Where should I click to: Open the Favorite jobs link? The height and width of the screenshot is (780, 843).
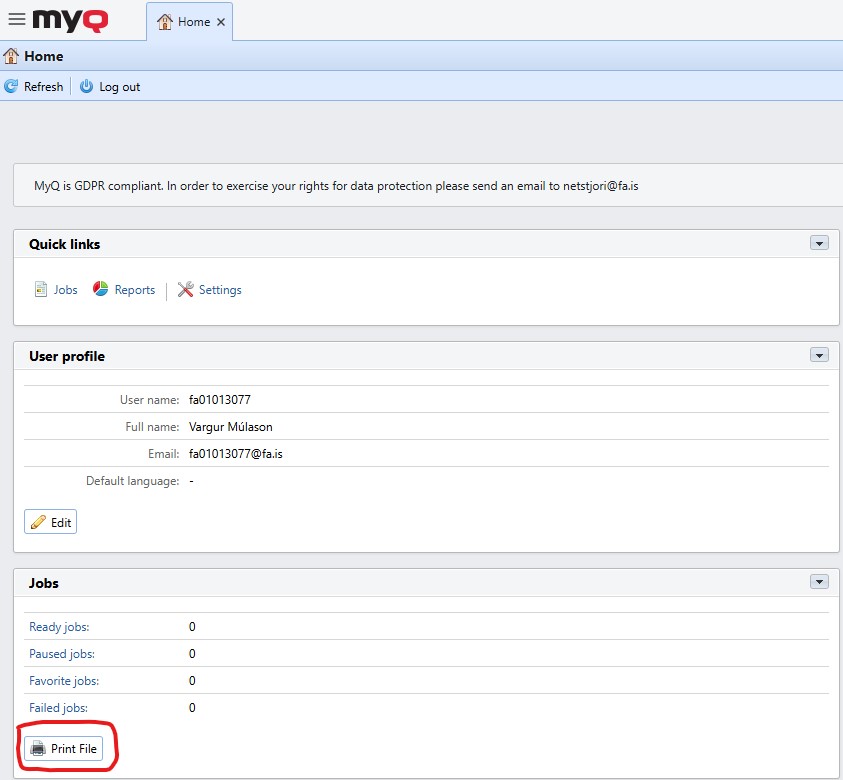[64, 681]
